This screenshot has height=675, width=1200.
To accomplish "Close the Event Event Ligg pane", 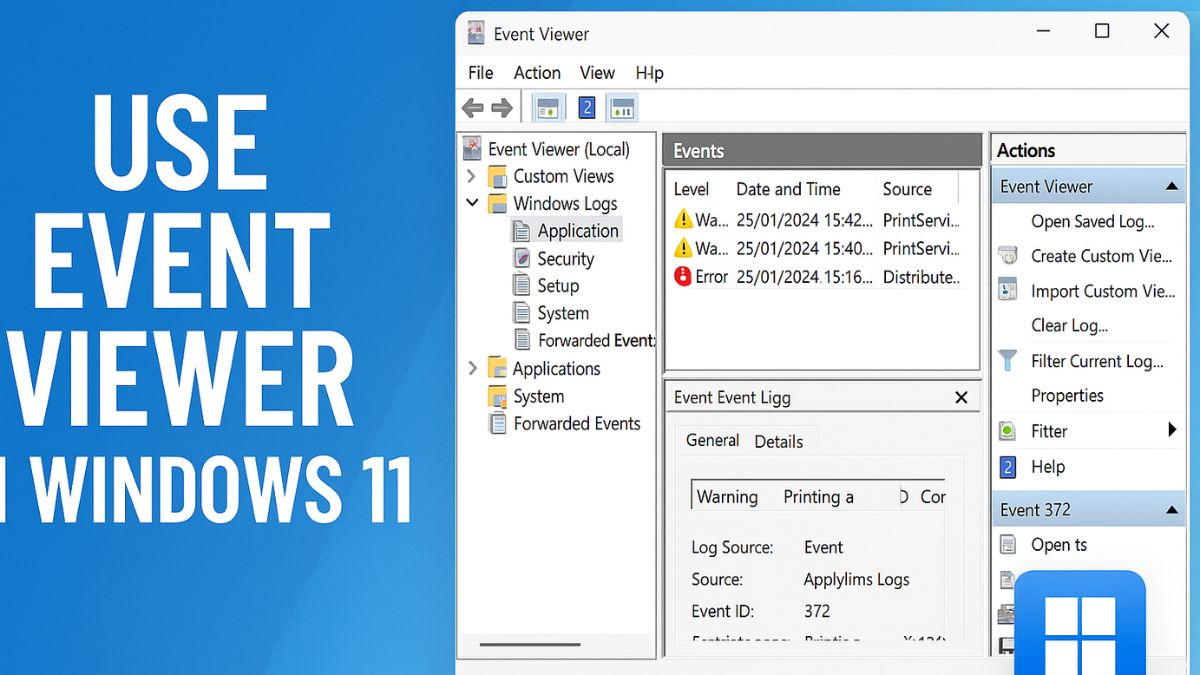I will pos(961,397).
